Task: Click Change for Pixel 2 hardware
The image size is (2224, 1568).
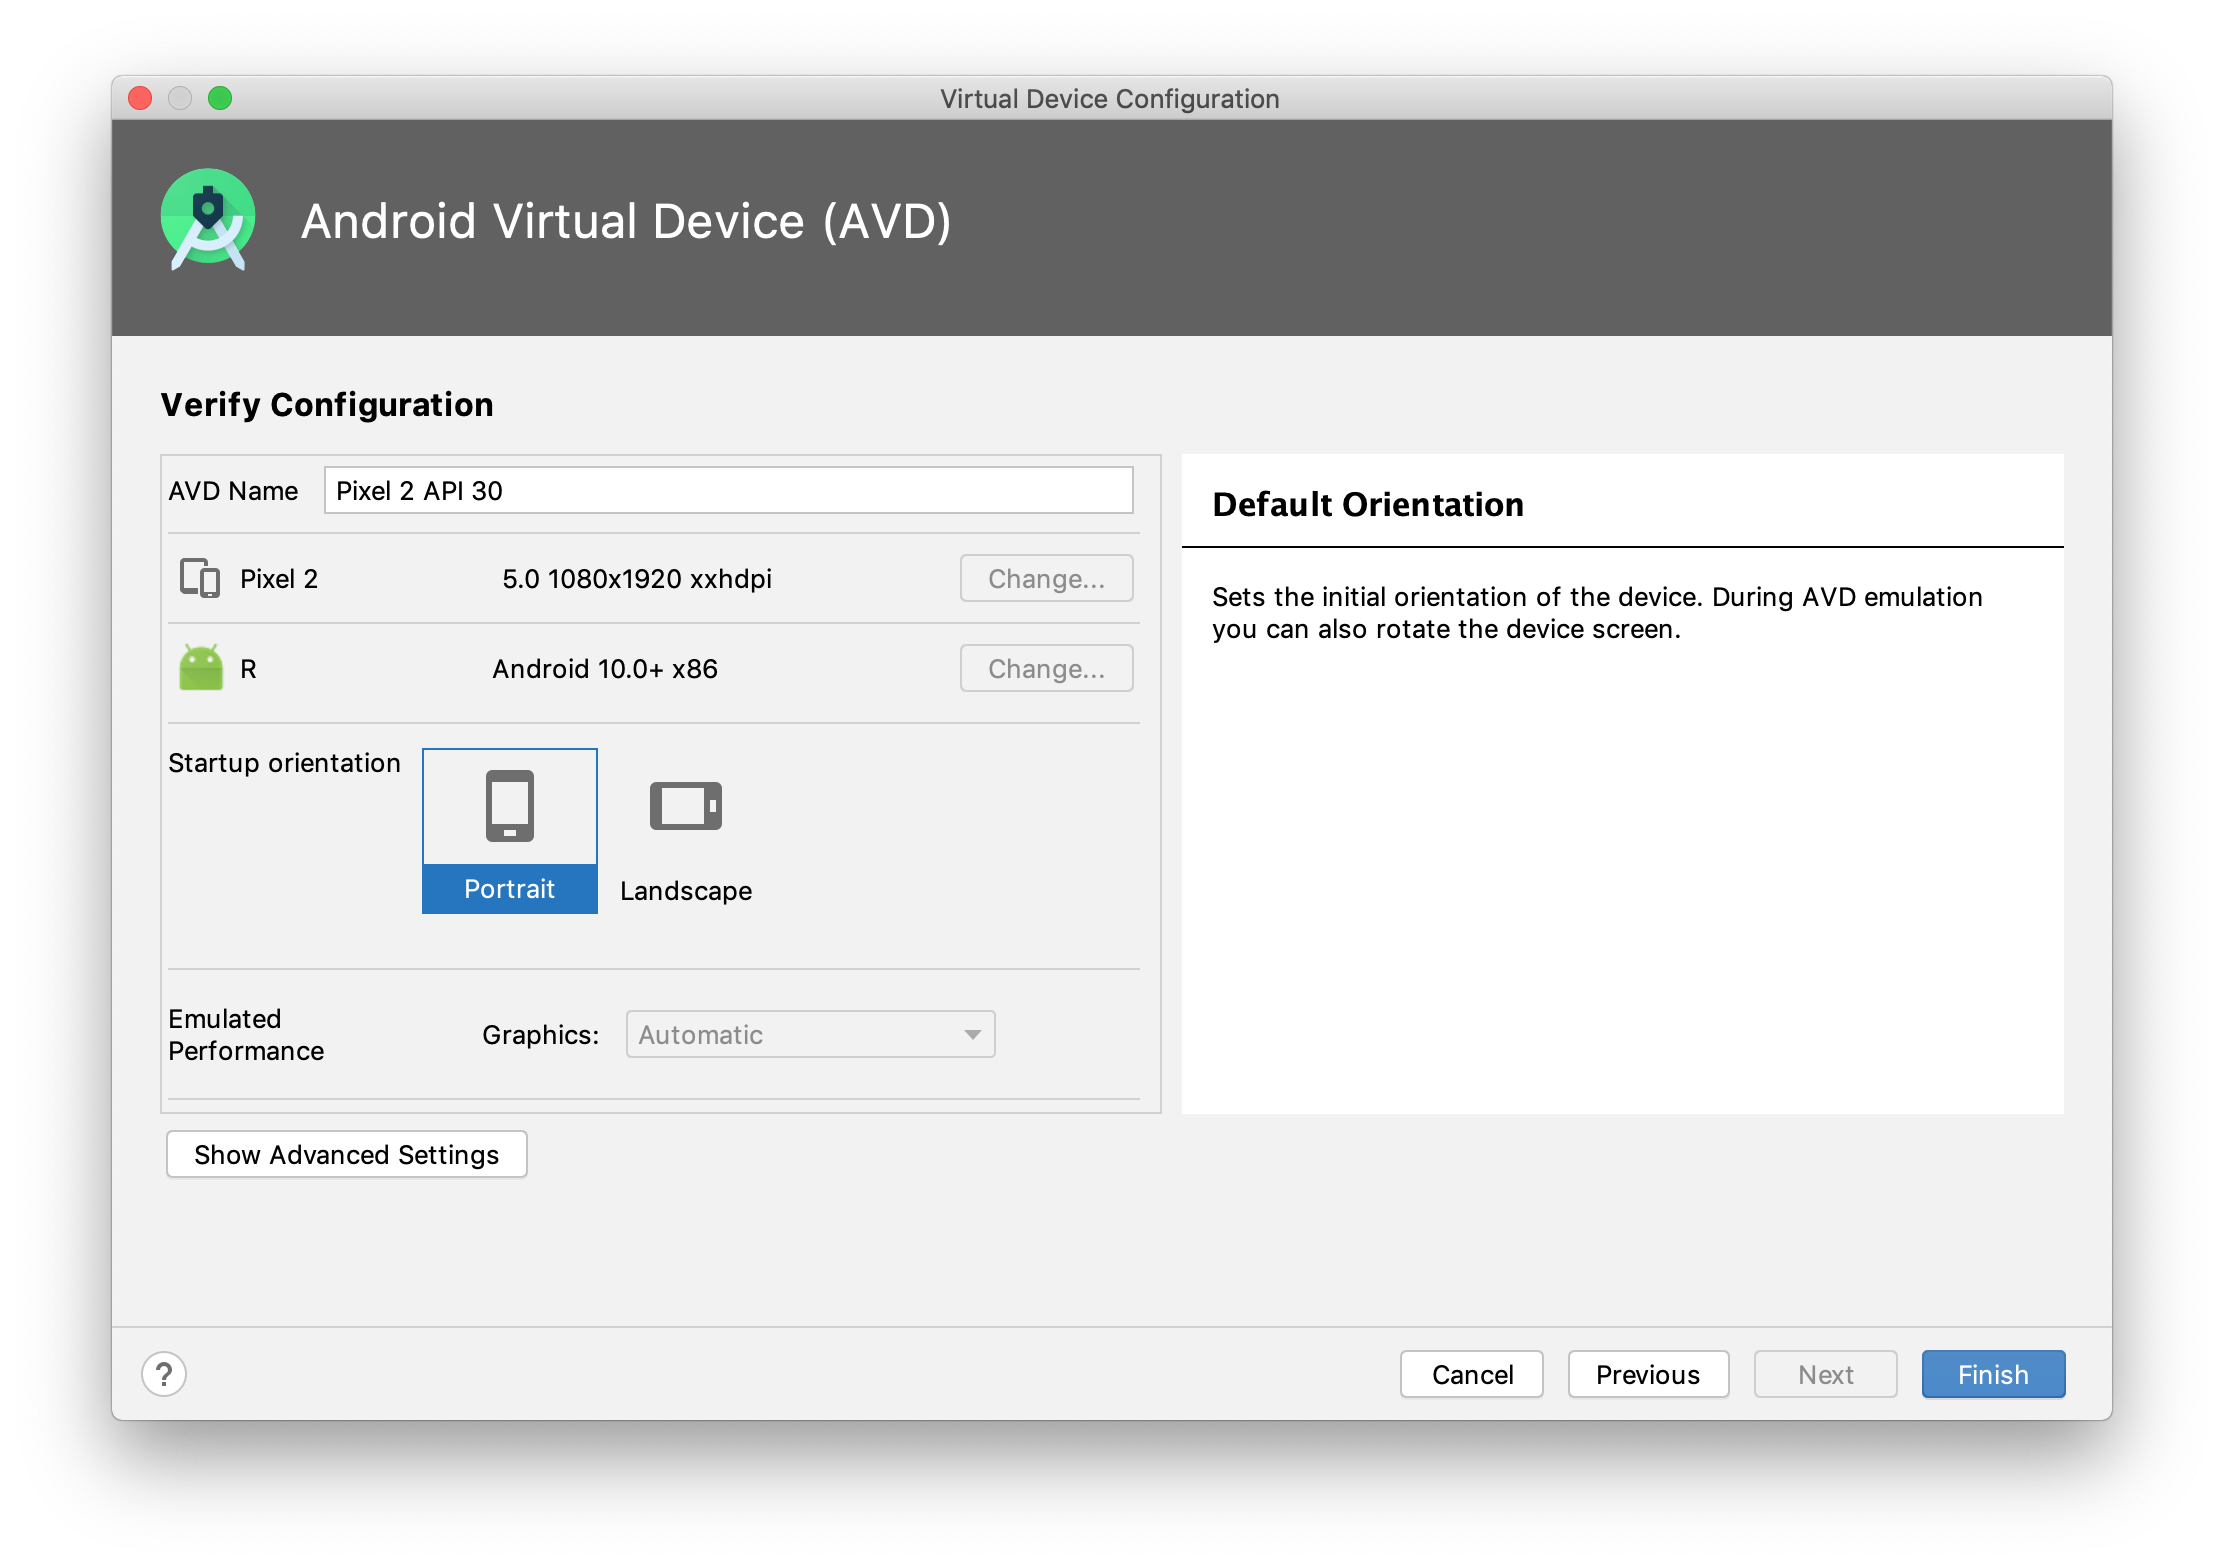Action: (x=1043, y=577)
